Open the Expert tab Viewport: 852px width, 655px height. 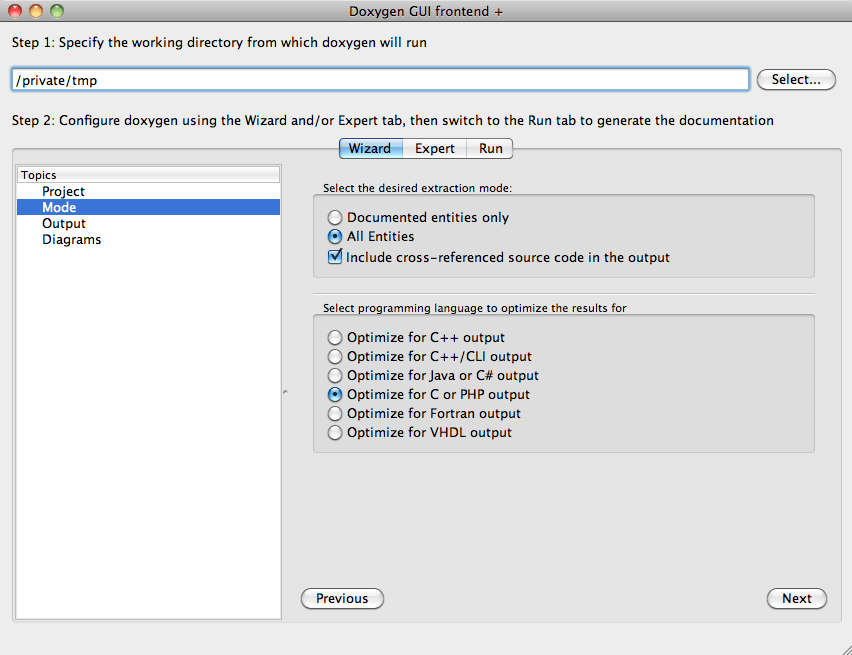(x=435, y=148)
